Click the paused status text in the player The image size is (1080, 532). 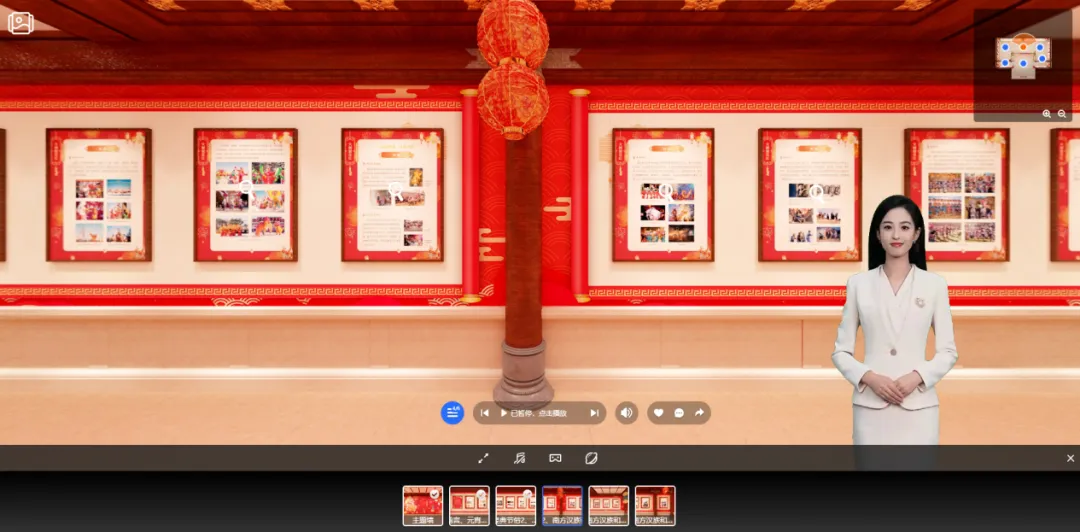click(539, 413)
